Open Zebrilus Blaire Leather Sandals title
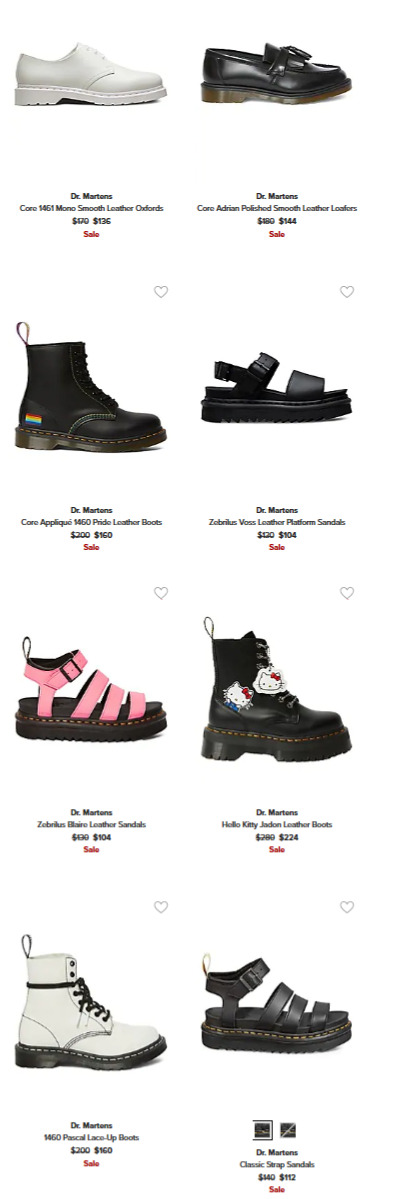410x1199 pixels. [x=91, y=824]
